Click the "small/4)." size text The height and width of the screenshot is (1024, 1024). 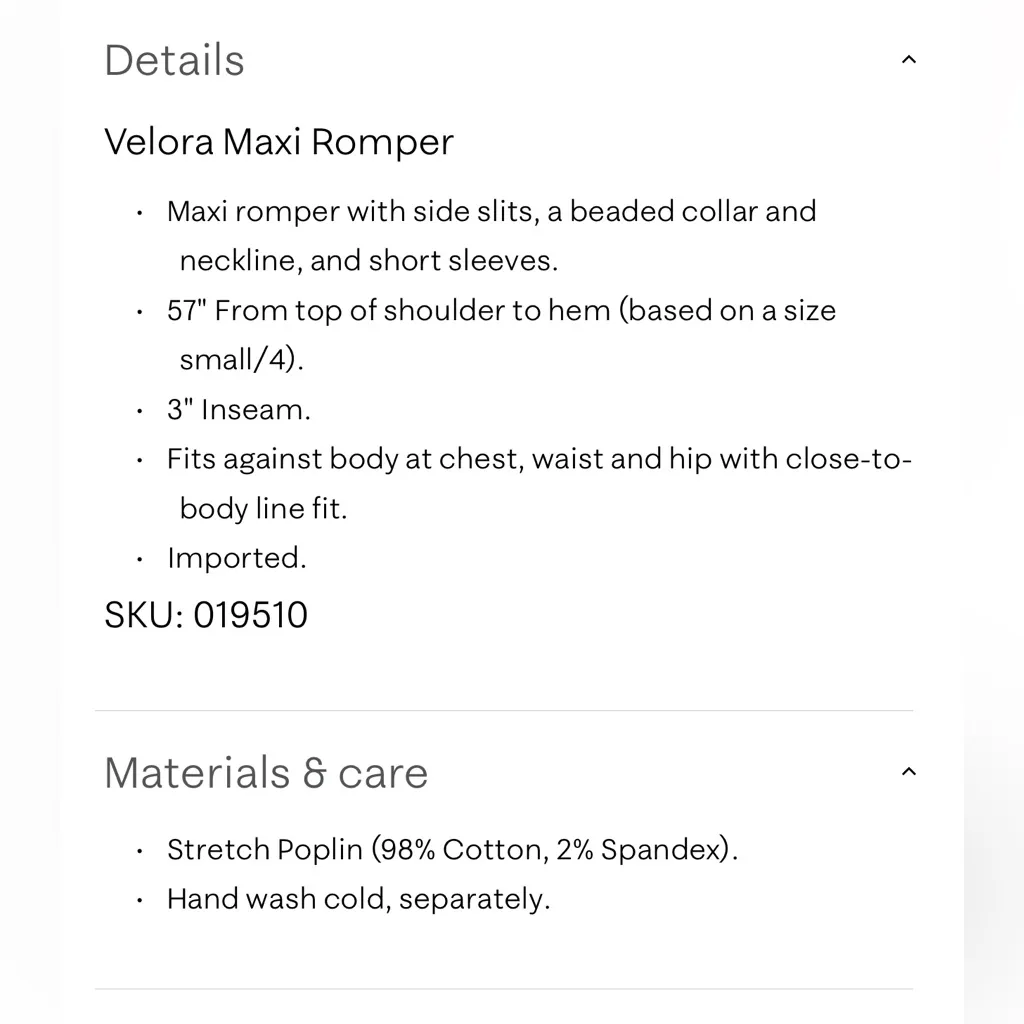point(241,360)
